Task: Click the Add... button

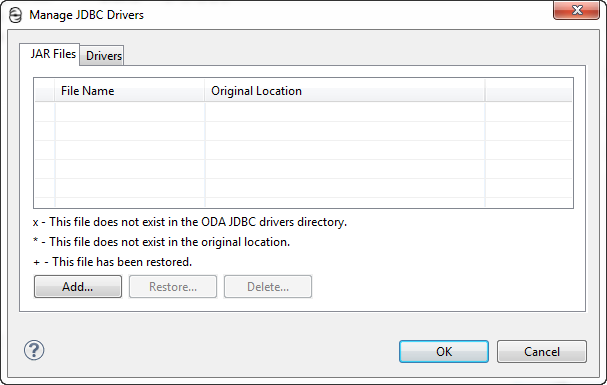Action: tap(78, 287)
